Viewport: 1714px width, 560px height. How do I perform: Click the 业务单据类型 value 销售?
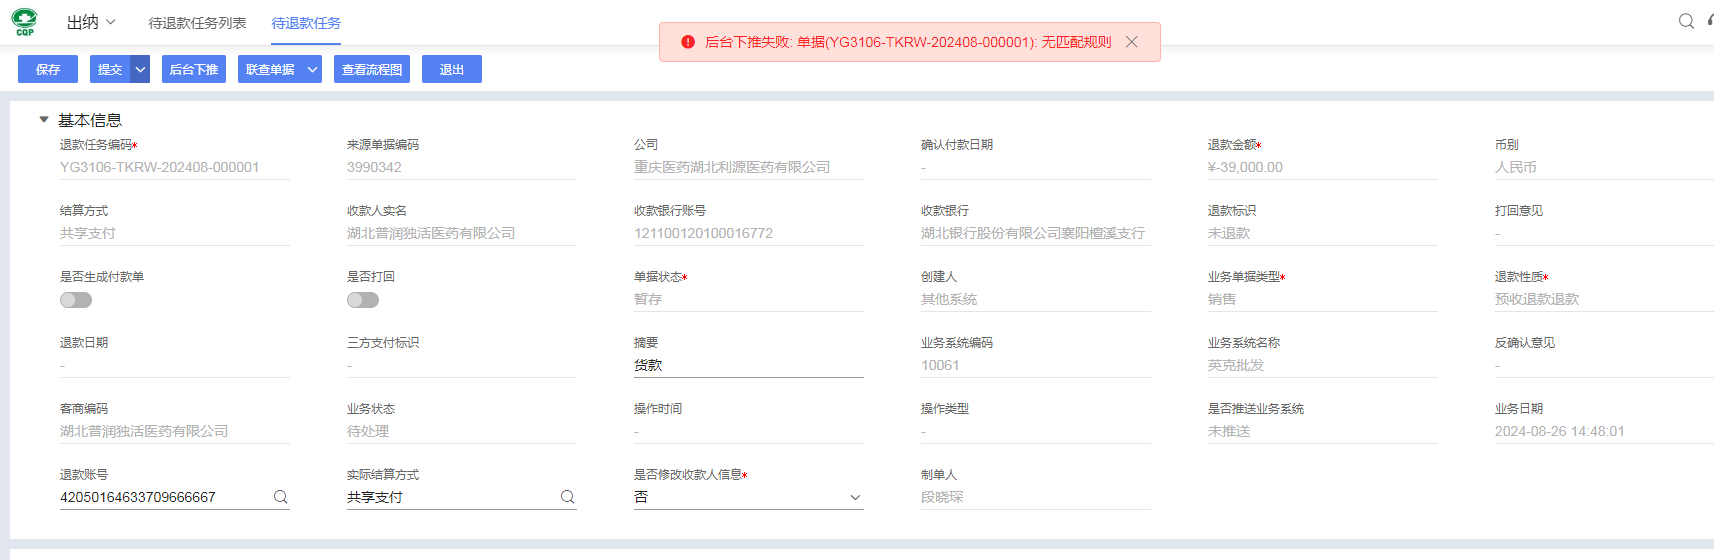1222,299
